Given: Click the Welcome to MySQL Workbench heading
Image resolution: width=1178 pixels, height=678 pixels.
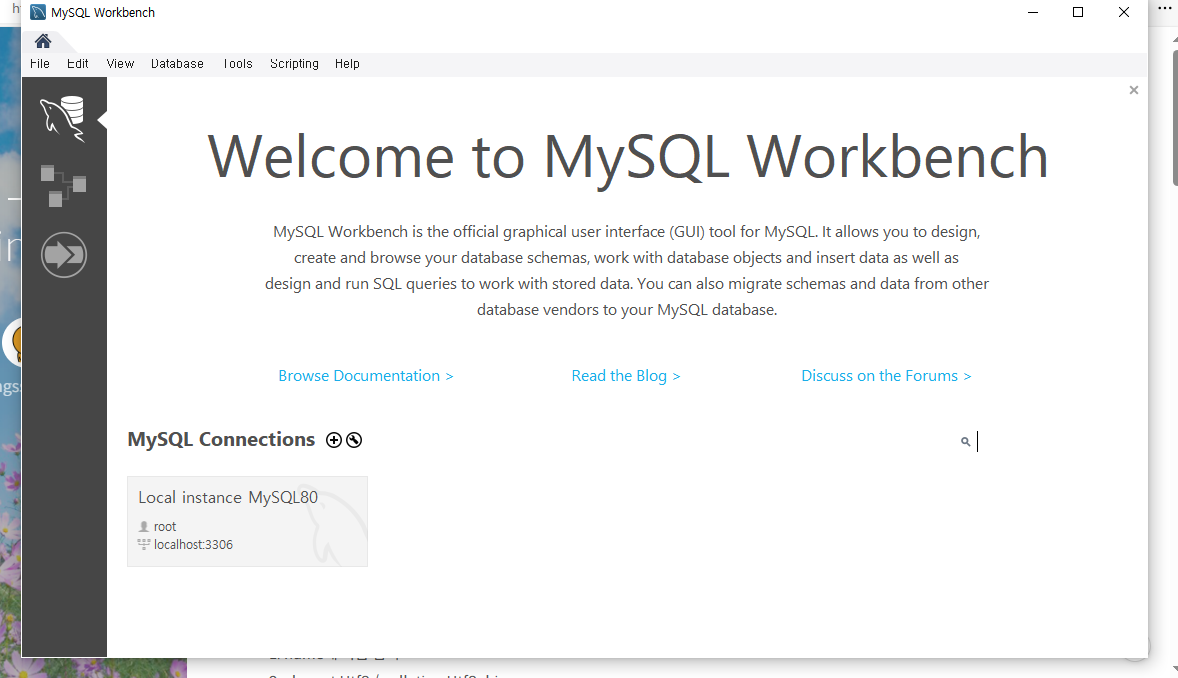Looking at the screenshot, I should pyautogui.click(x=627, y=158).
